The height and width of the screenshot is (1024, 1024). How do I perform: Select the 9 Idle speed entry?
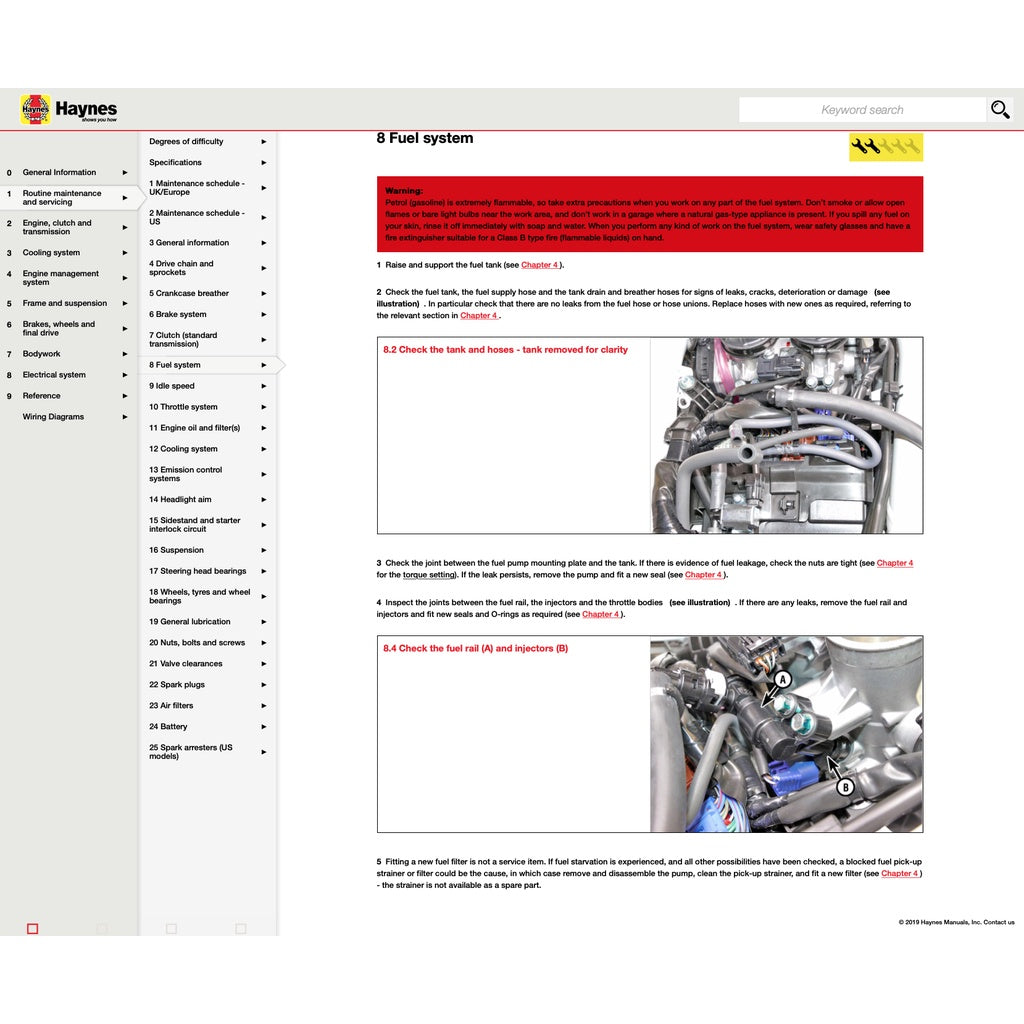[x=172, y=385]
